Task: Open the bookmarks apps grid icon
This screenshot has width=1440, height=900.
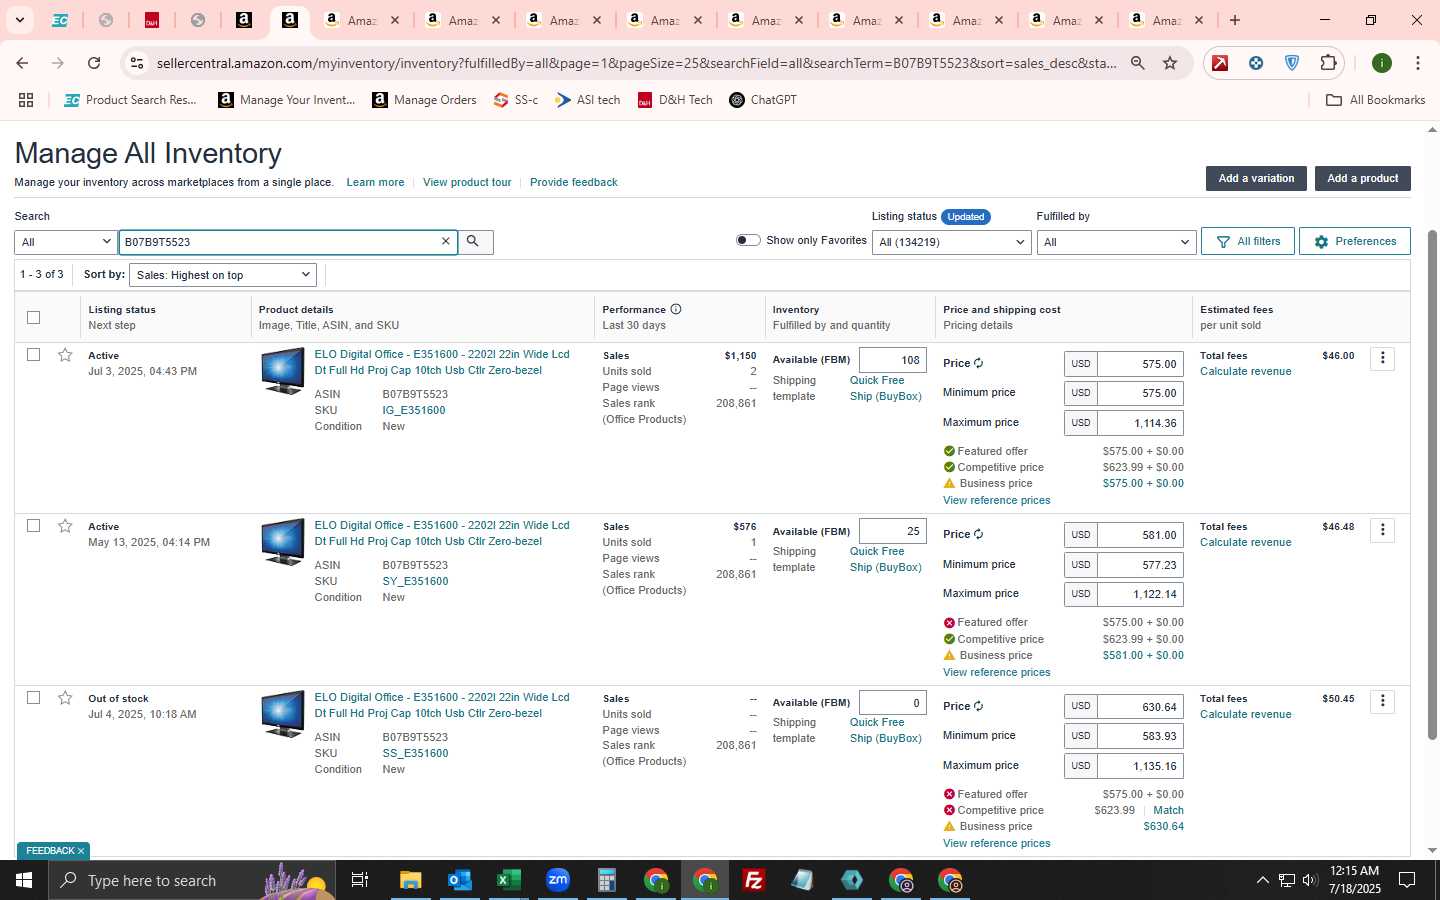Action: [x=26, y=100]
